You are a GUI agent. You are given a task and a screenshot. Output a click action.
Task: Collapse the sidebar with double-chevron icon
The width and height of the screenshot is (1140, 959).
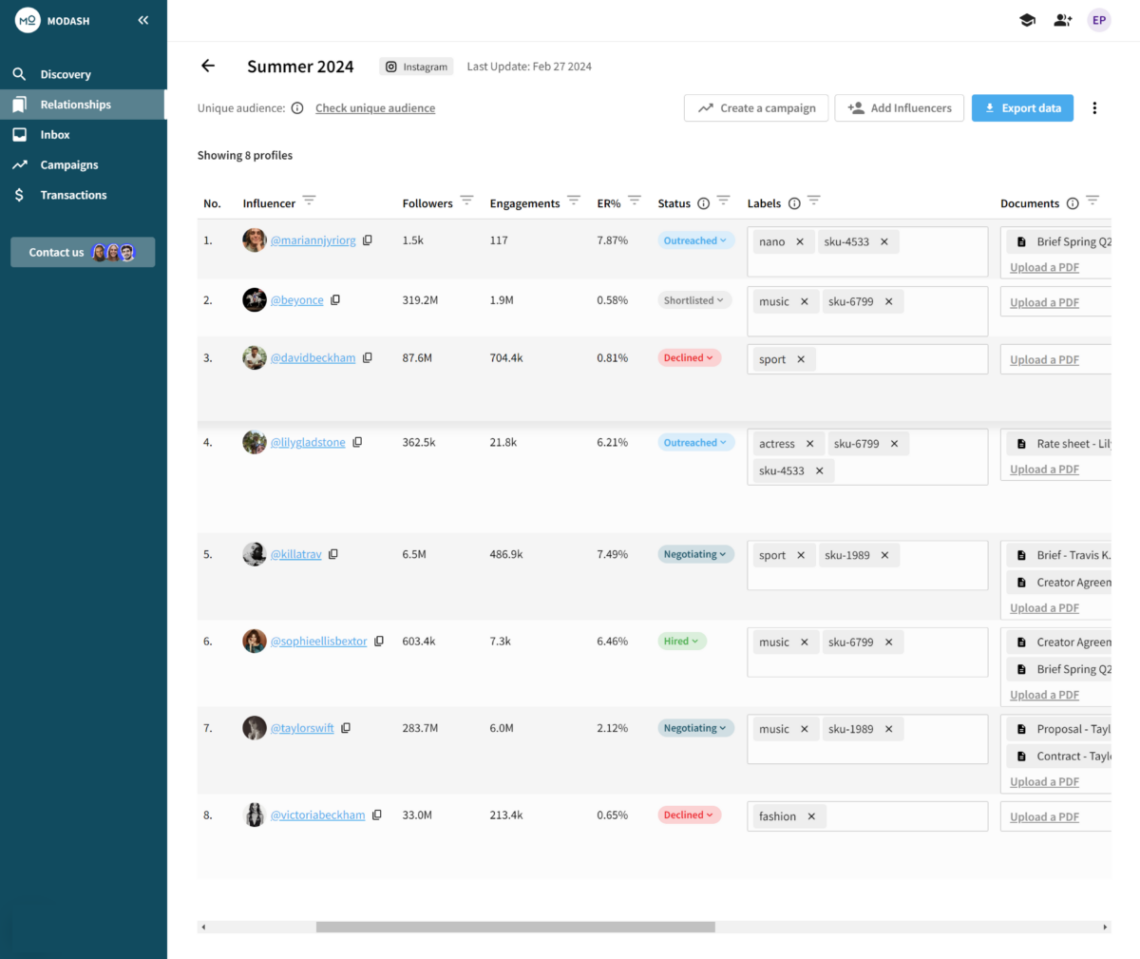[143, 20]
